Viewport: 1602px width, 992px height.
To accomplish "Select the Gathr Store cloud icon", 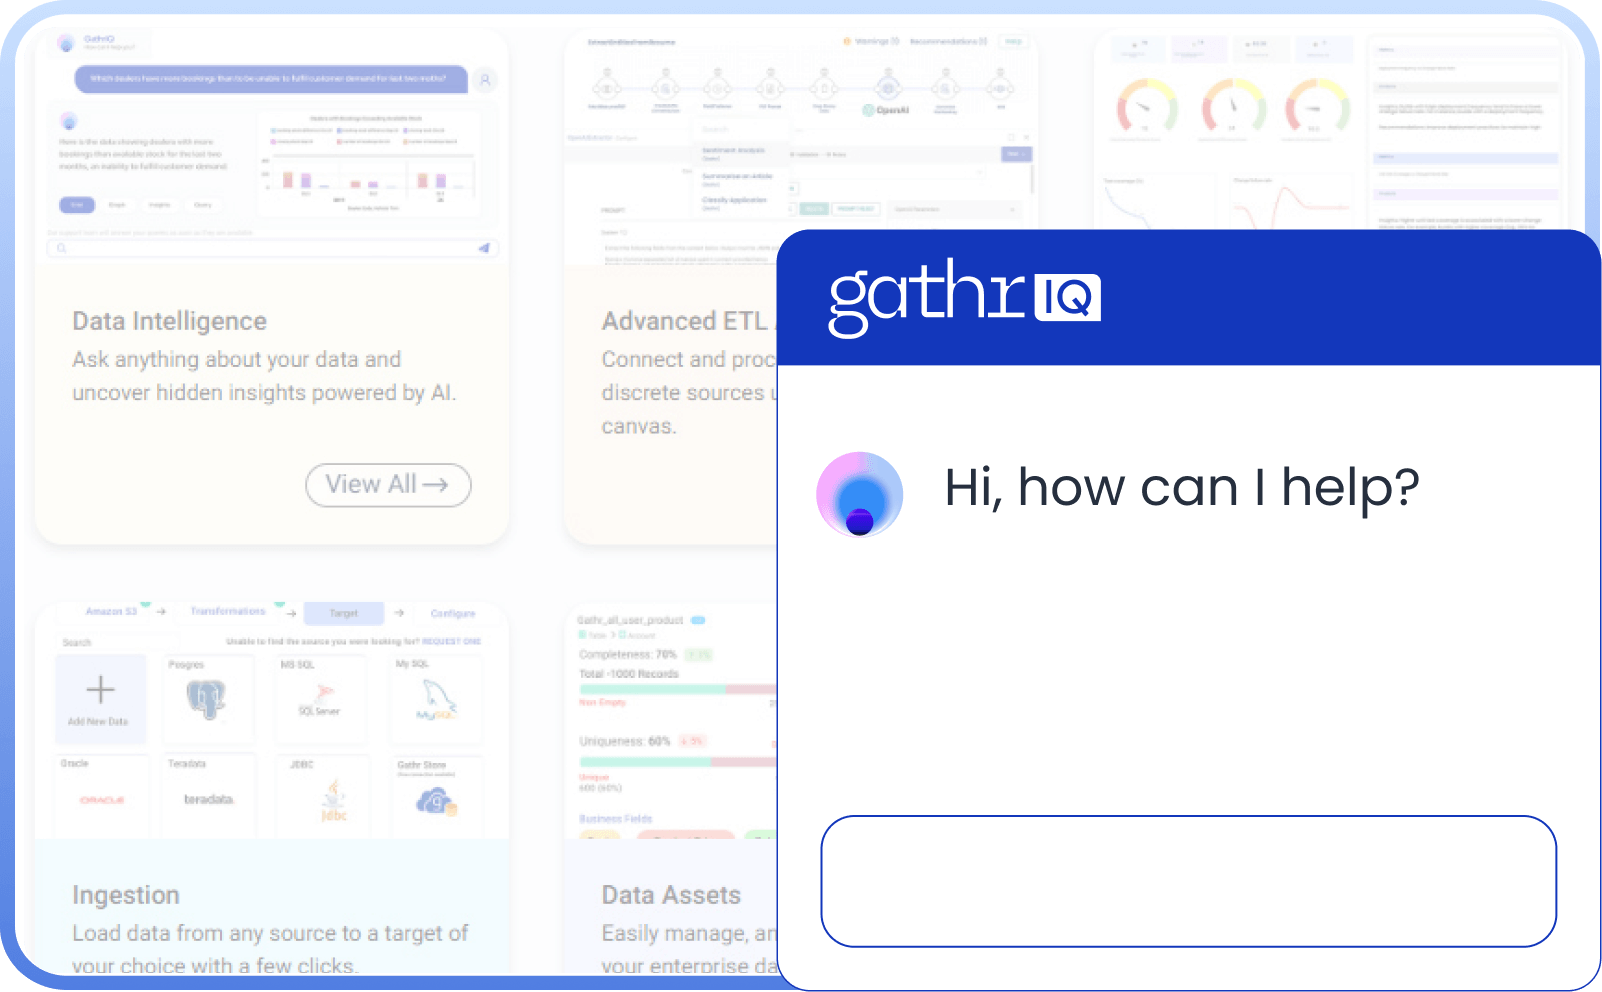I will point(436,801).
